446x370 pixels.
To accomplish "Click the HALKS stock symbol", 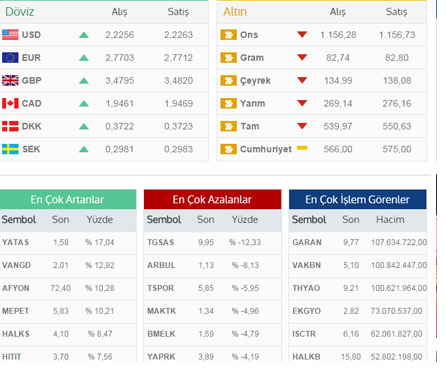I will coord(16,334).
